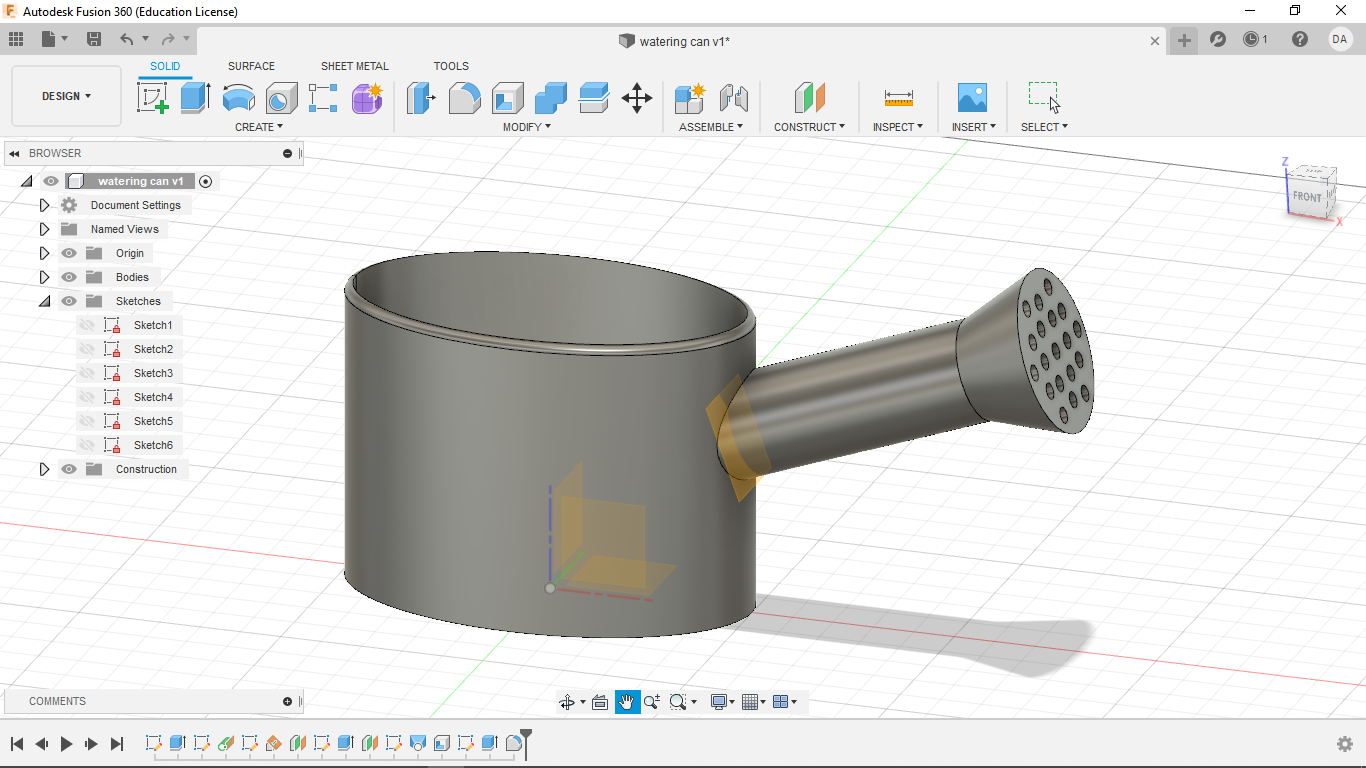Play the timeline

tap(67, 744)
